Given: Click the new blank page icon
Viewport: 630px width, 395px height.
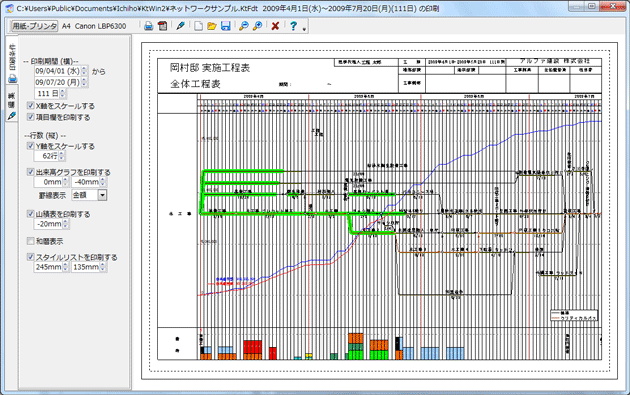Looking at the screenshot, I should pos(198,26).
